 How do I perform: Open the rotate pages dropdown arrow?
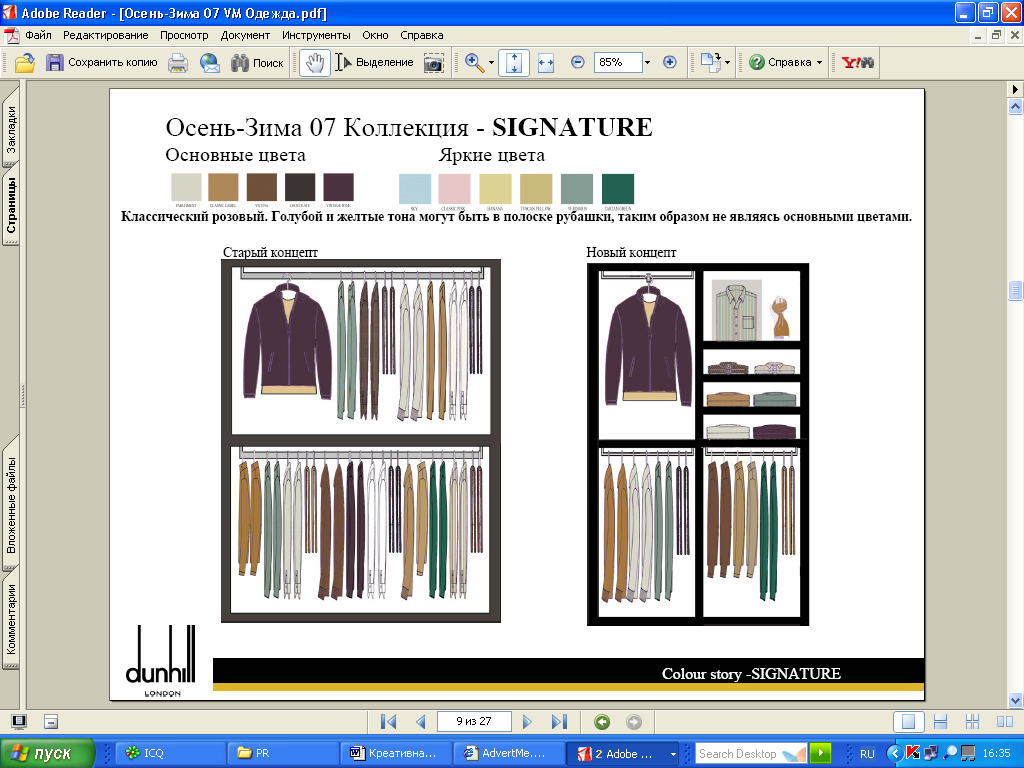pyautogui.click(x=728, y=63)
